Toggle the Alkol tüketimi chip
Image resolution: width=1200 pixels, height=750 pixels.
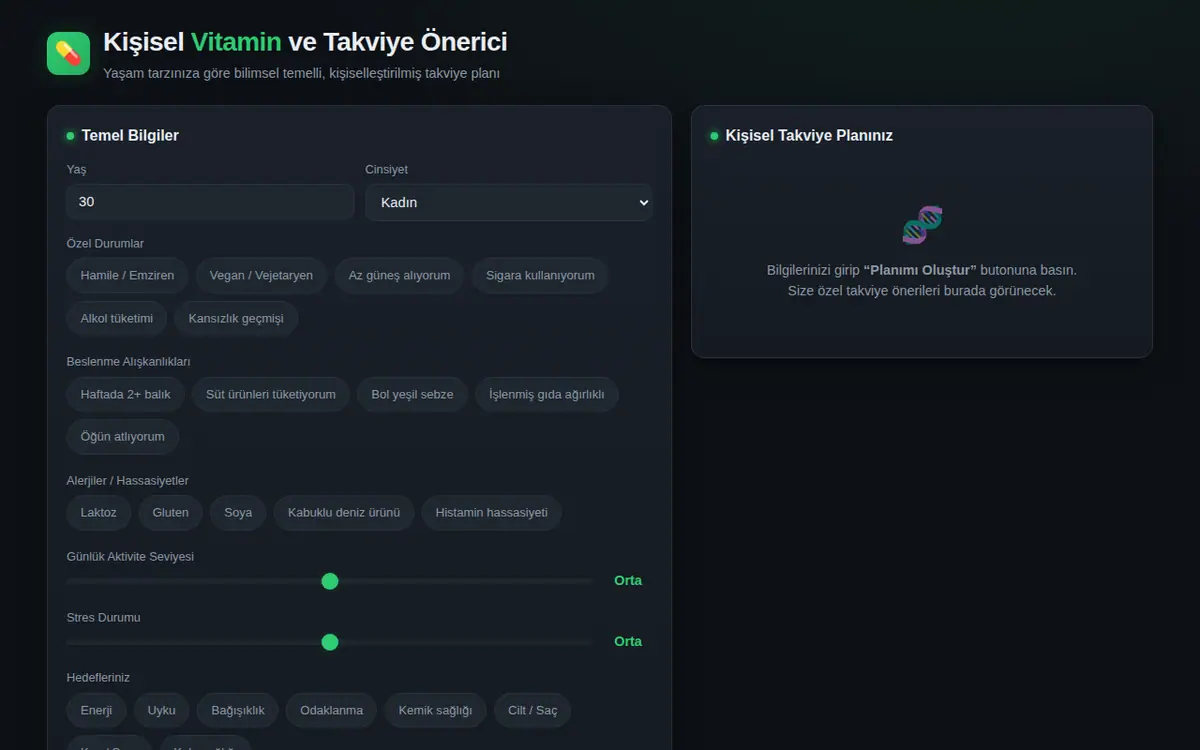click(117, 319)
